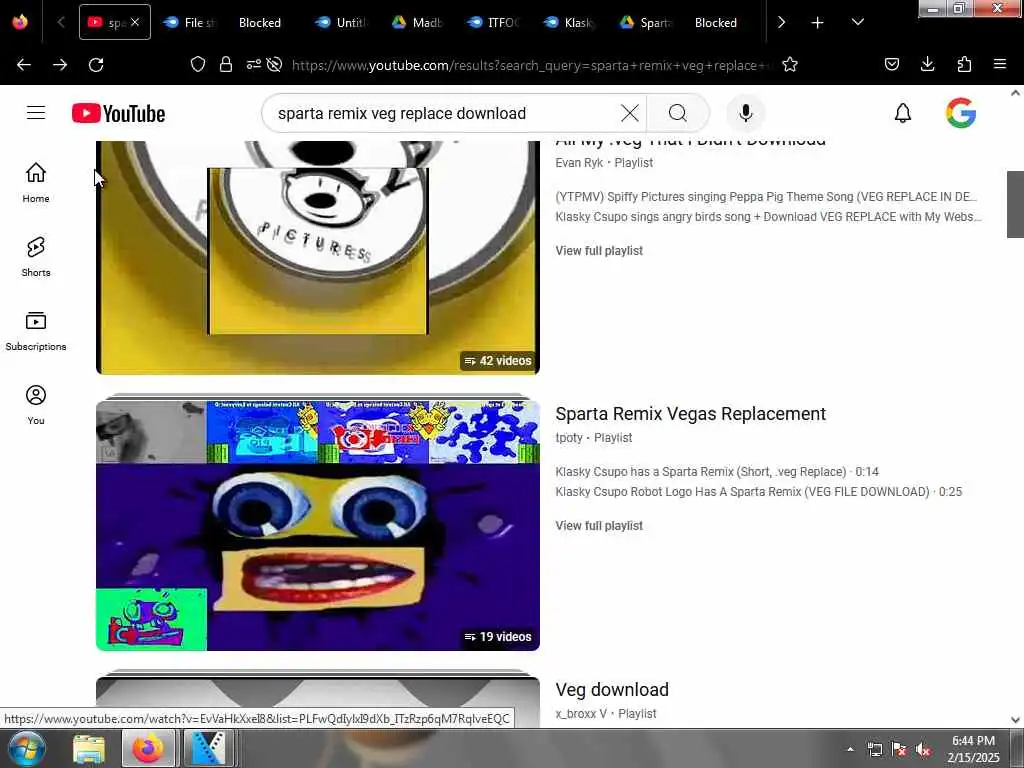1024x768 pixels.
Task: View full playlist by tpoty
Action: (599, 526)
